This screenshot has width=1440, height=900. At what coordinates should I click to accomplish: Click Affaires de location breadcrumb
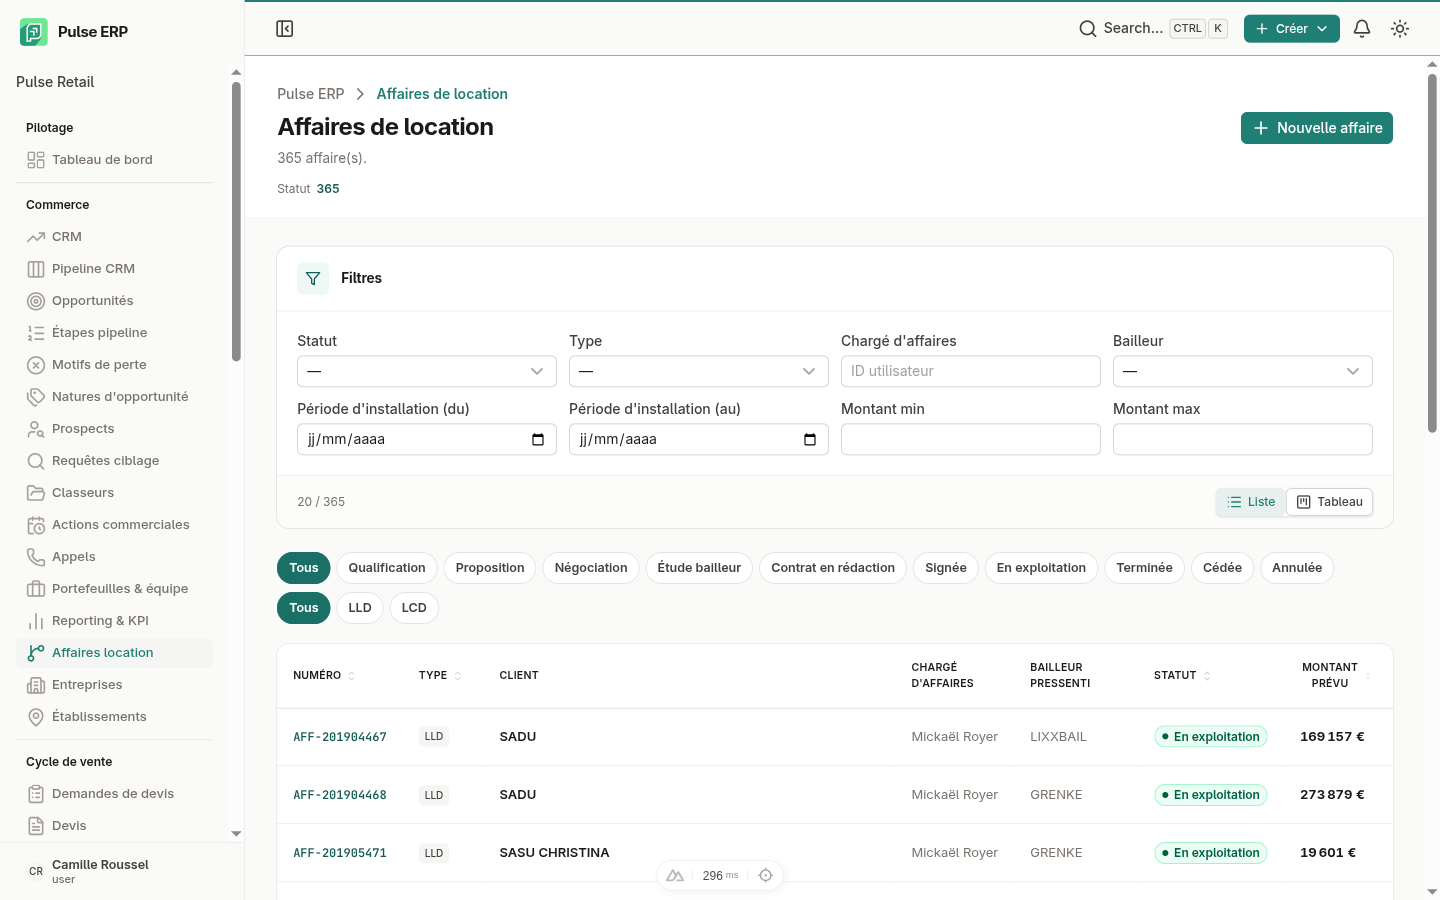pos(442,94)
